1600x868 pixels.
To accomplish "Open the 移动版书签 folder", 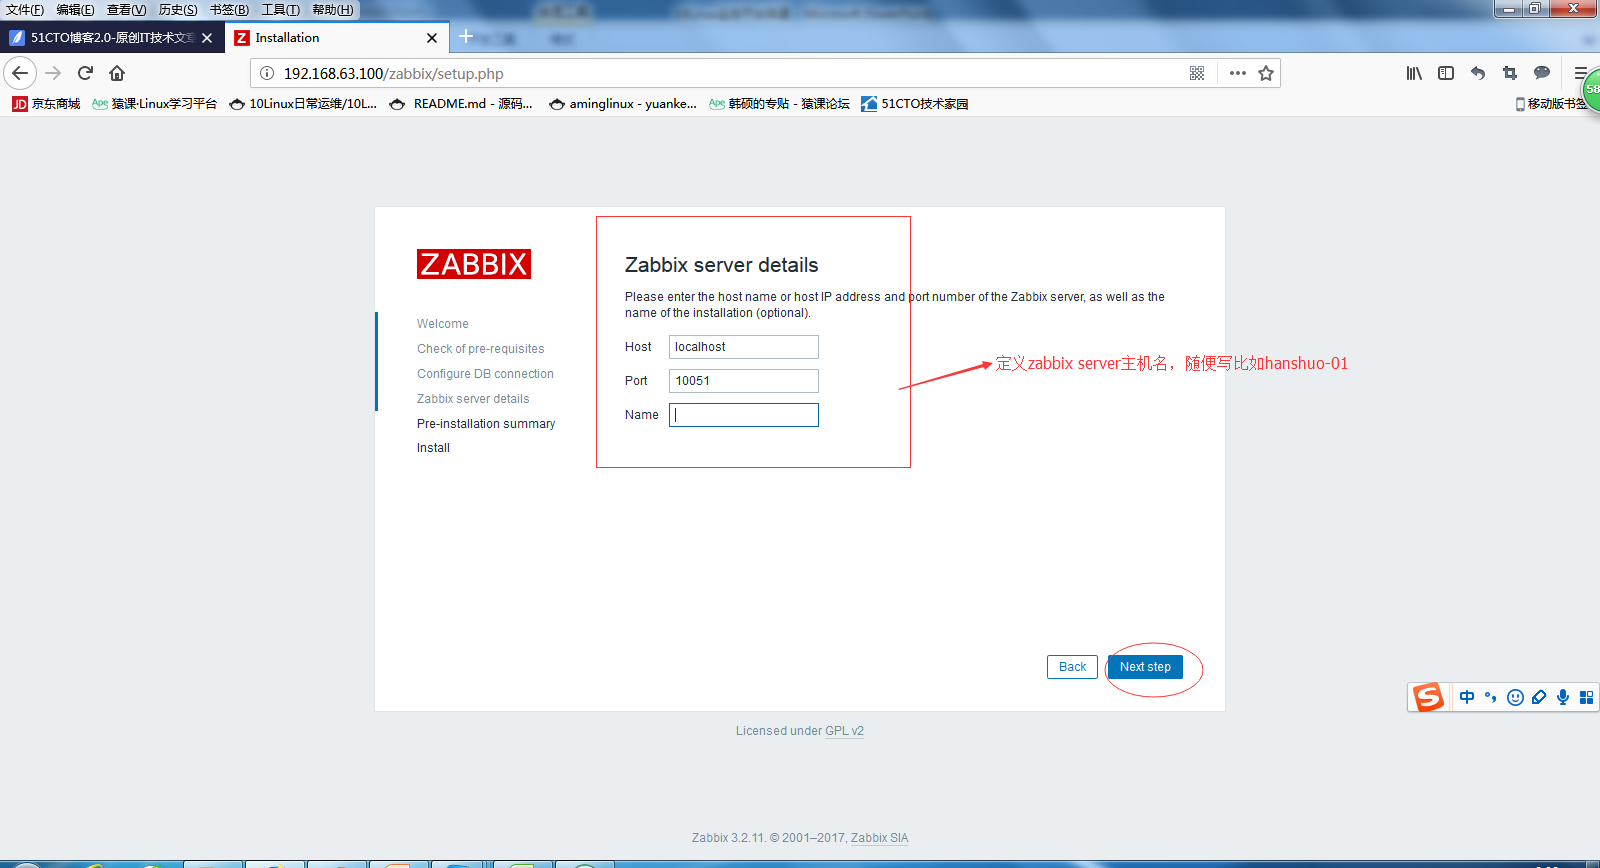I will (x=1551, y=104).
